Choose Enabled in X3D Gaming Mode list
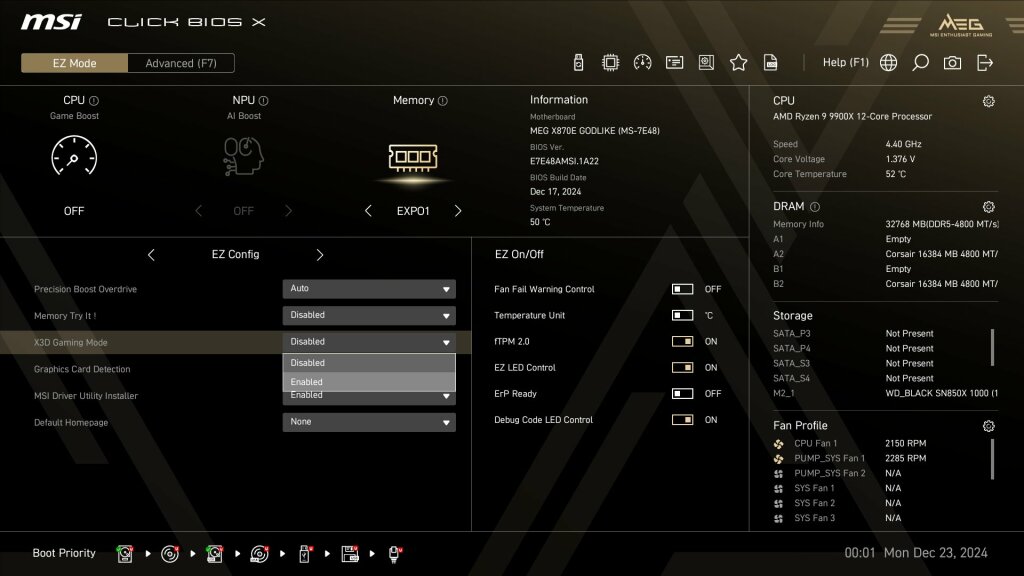Screen dimensions: 1024x576 369,381
